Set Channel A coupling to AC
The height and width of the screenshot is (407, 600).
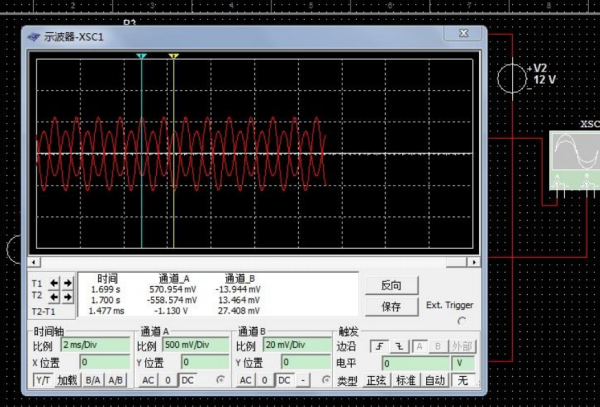(x=148, y=380)
